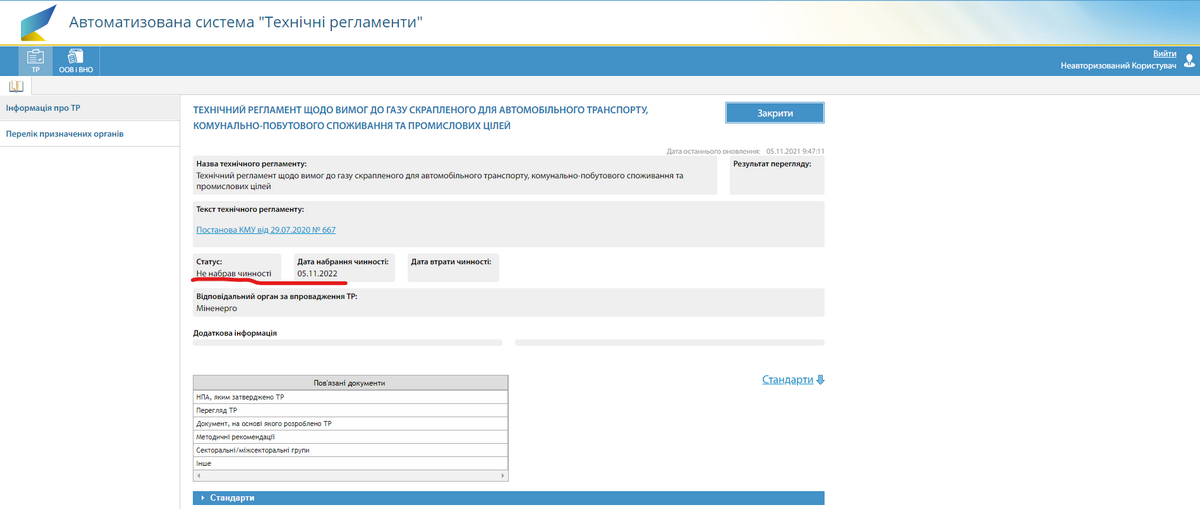1200x509 pixels.
Task: Open Перелік призначених органів in sidebar
Action: (65, 134)
